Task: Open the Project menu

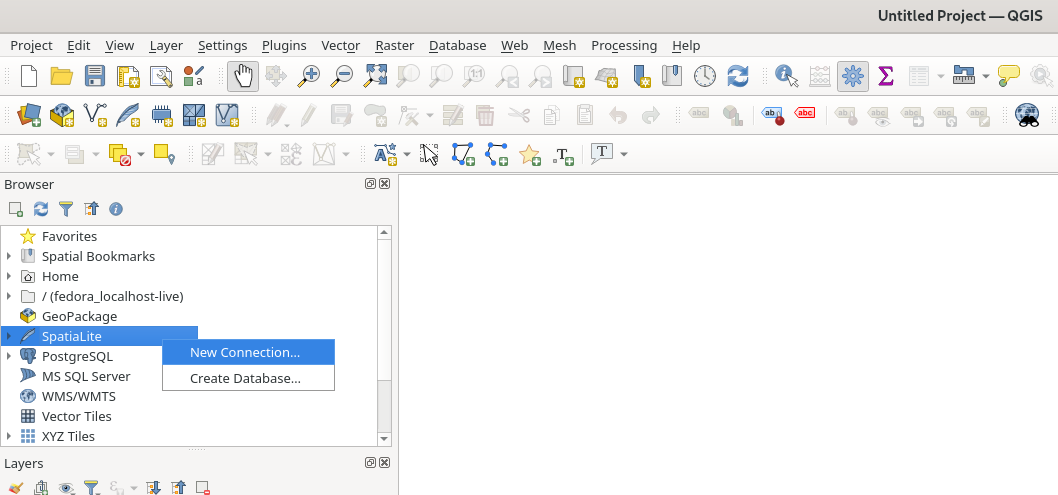Action: (31, 45)
